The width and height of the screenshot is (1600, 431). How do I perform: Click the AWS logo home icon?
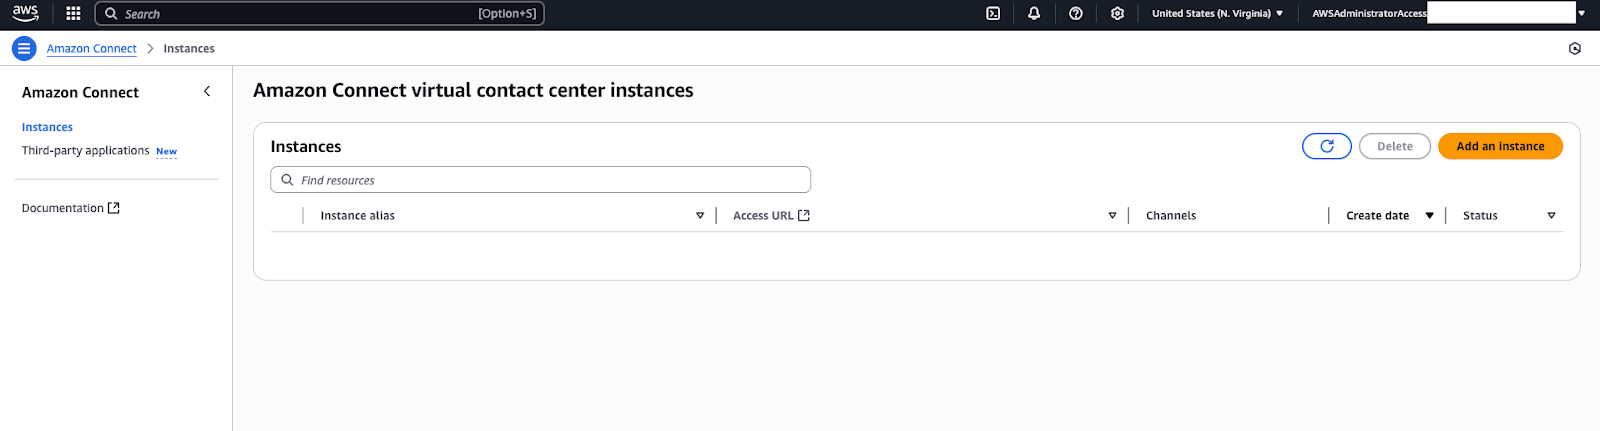coord(25,13)
